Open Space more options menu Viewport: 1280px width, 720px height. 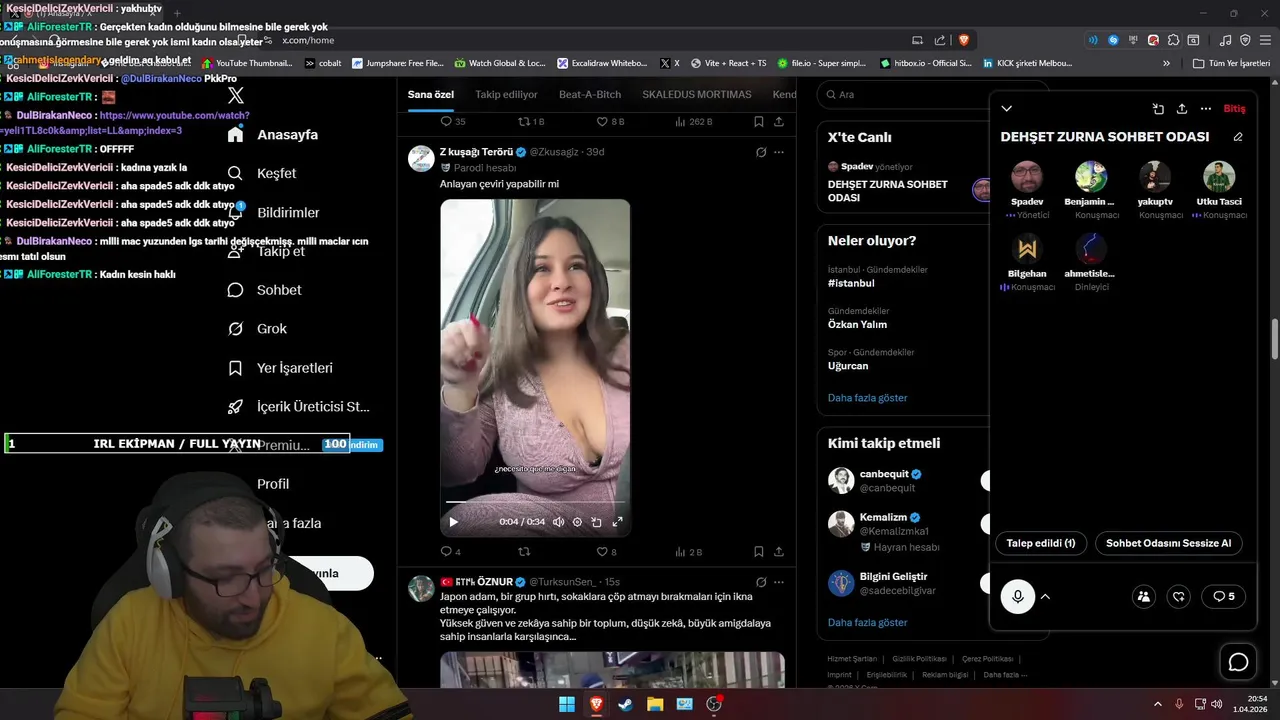[x=1206, y=109]
